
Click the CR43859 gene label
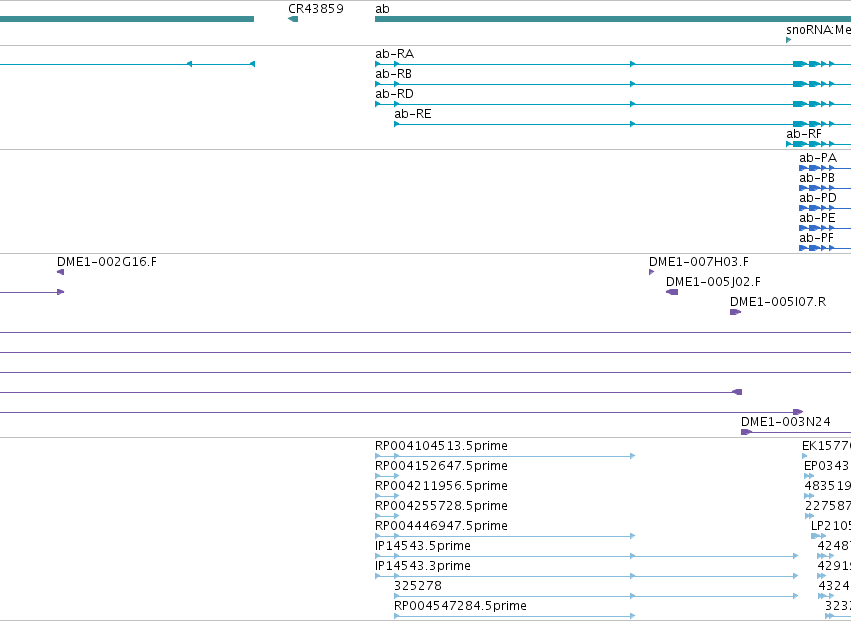point(316,9)
